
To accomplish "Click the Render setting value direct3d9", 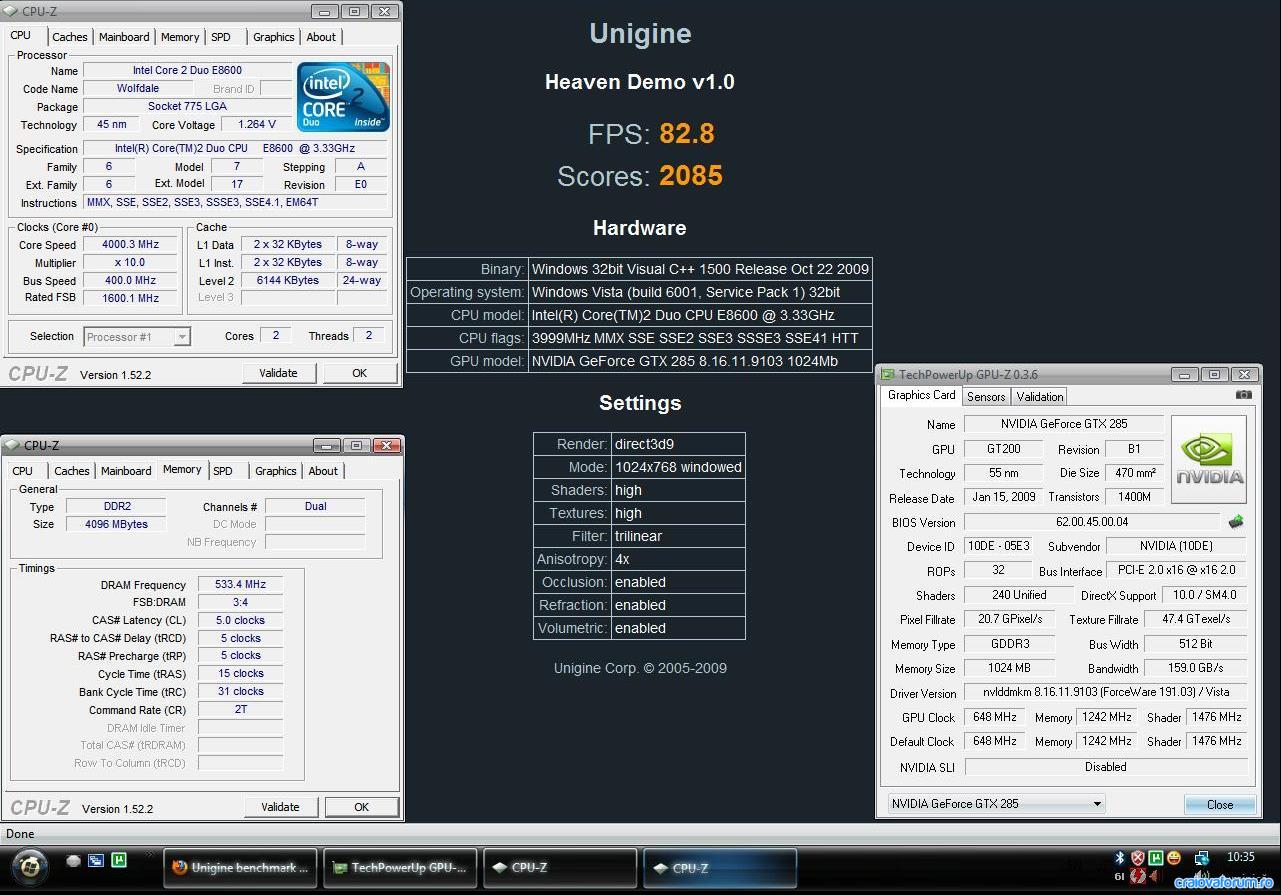I will click(677, 444).
